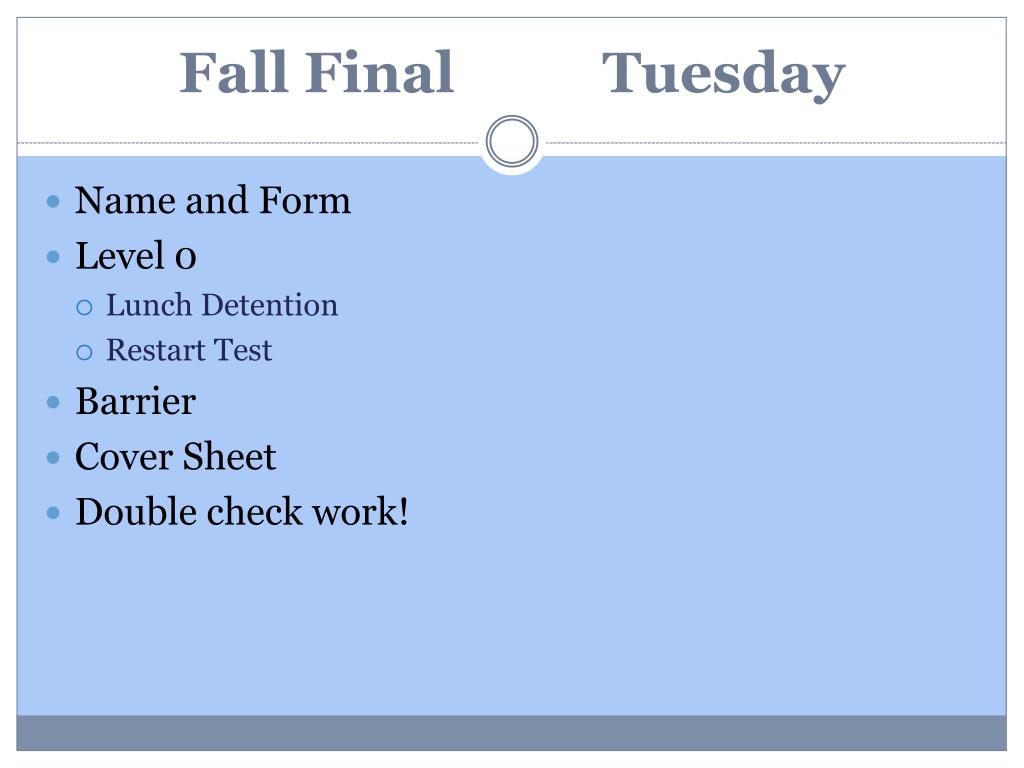The width and height of the screenshot is (1024, 768).
Task: Click the bullet before Double check work!
Action: 54,513
